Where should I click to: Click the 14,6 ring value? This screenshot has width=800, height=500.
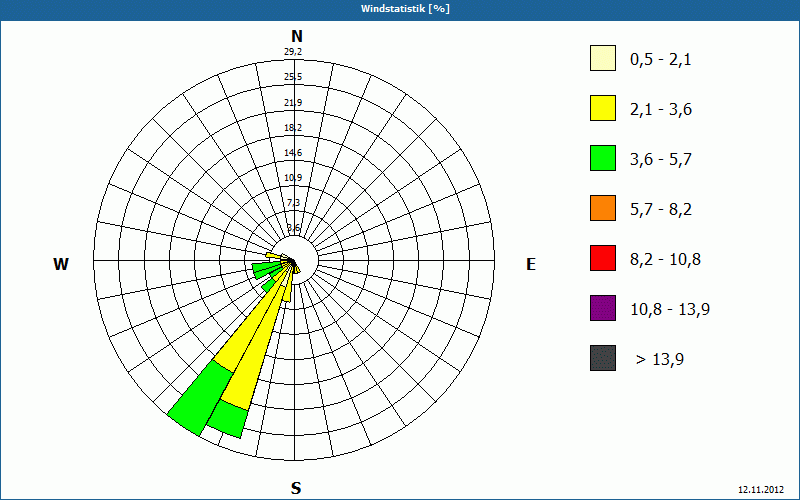293,153
